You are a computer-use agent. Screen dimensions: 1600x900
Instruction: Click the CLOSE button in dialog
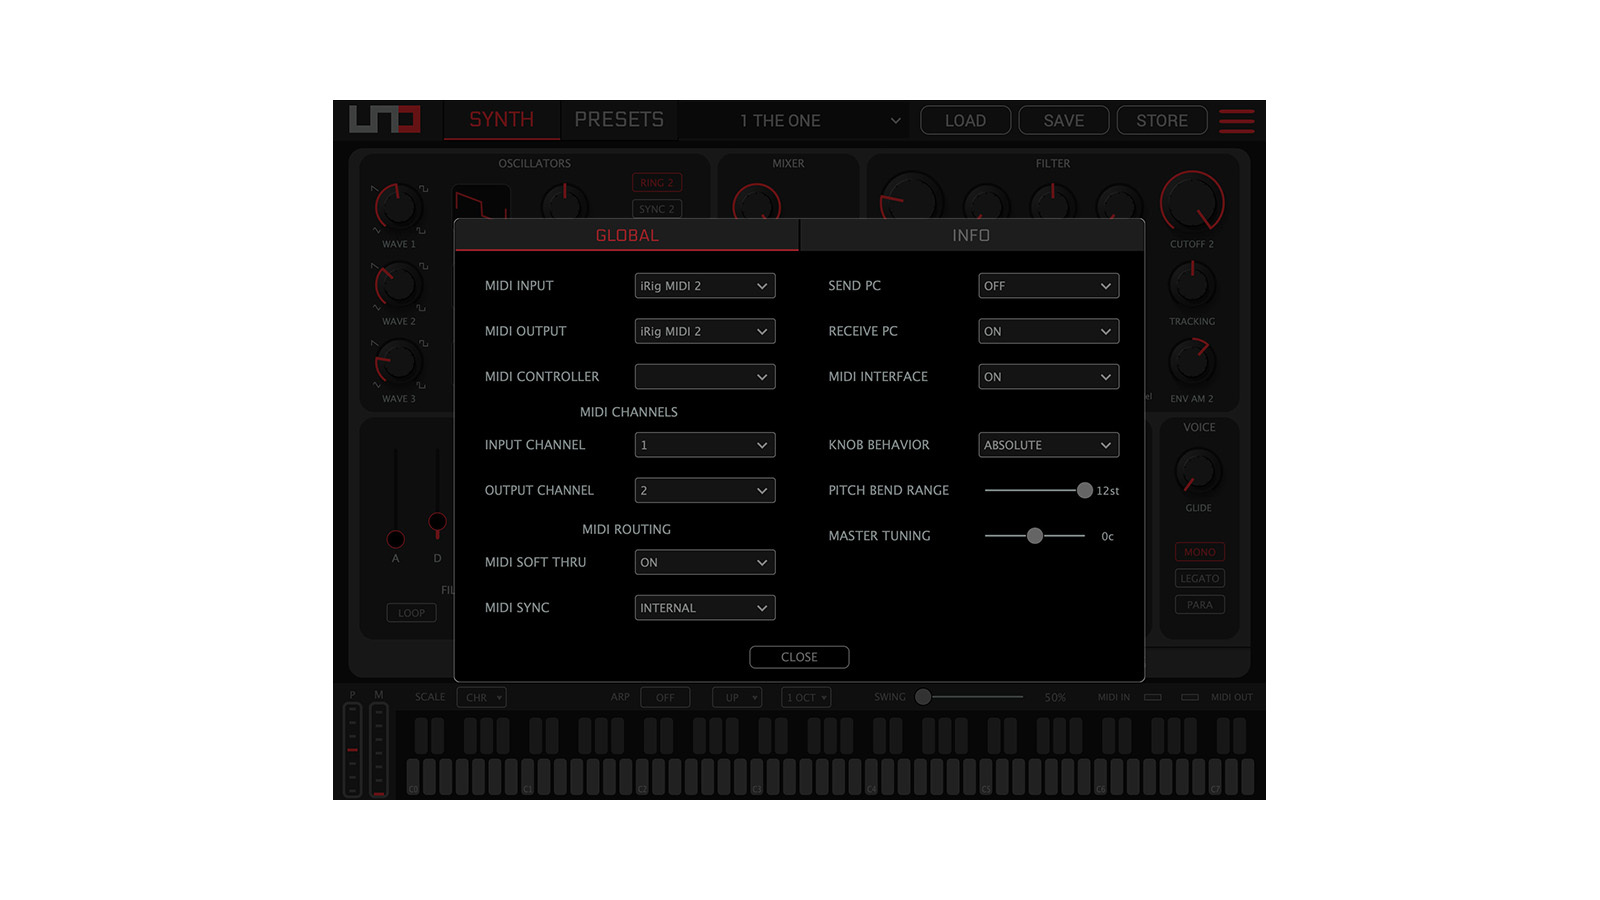[799, 657]
